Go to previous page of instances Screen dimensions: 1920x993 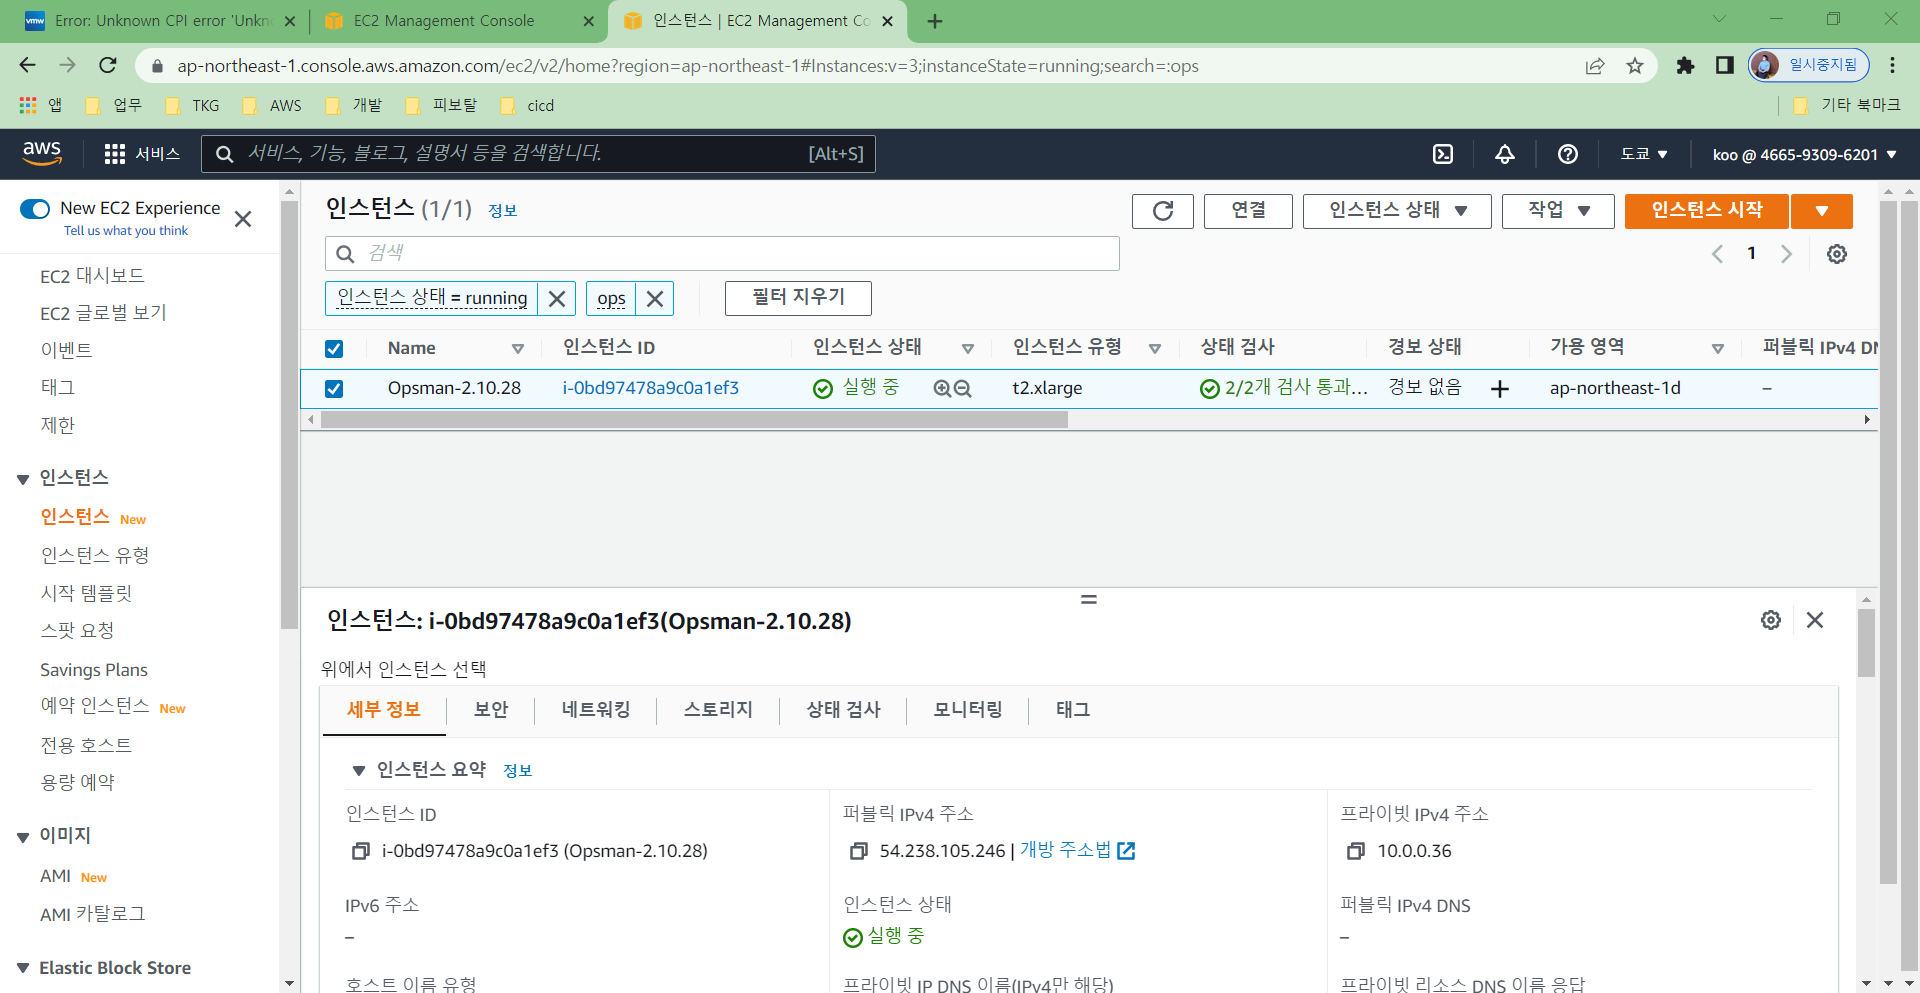click(x=1717, y=254)
